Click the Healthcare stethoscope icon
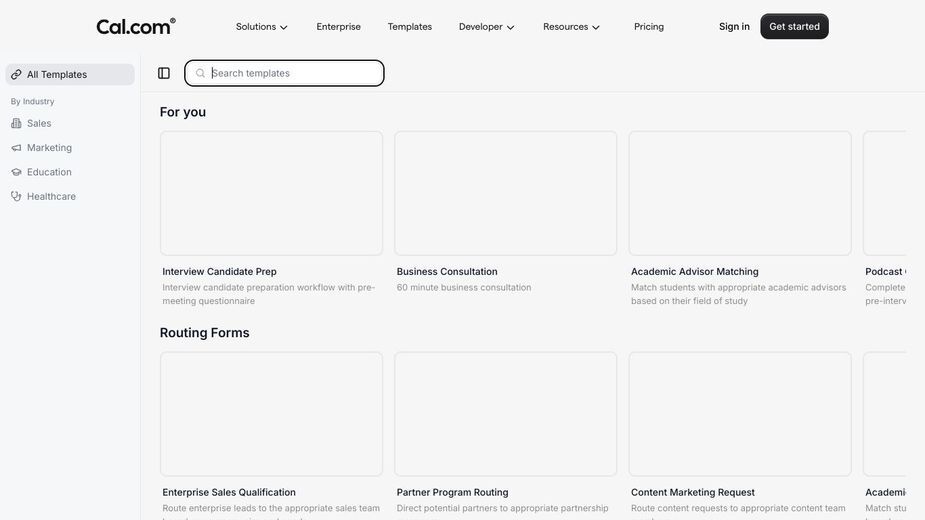The height and width of the screenshot is (520, 925). [x=16, y=196]
